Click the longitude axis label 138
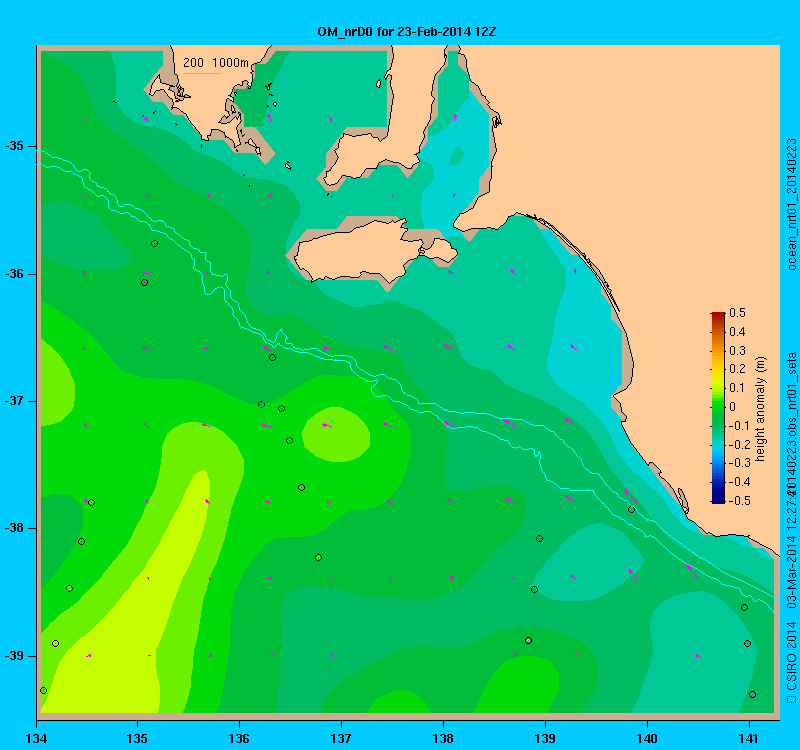800x750 pixels. 443,738
